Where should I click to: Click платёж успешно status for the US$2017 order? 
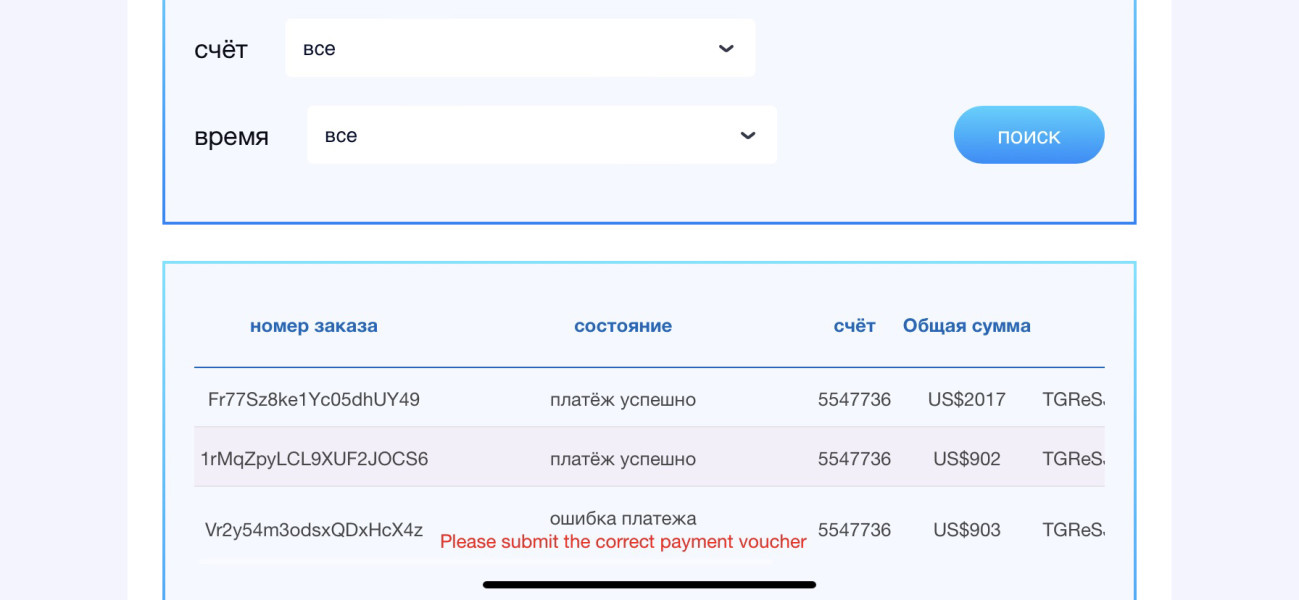click(622, 400)
